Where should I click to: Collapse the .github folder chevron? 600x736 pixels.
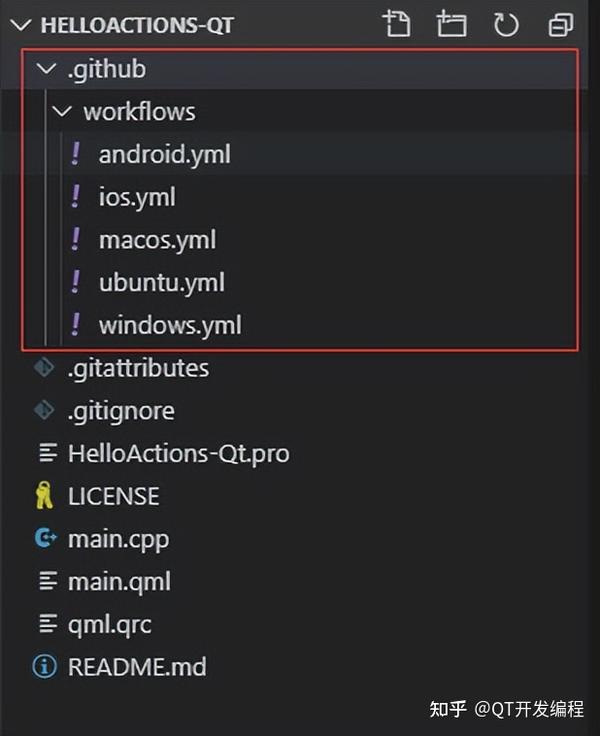point(44,69)
